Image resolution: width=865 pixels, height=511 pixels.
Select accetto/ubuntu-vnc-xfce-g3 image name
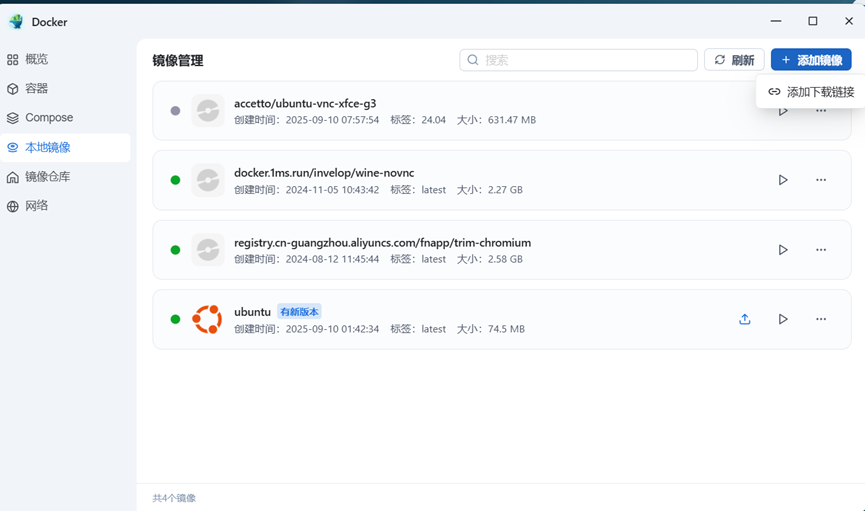[305, 103]
